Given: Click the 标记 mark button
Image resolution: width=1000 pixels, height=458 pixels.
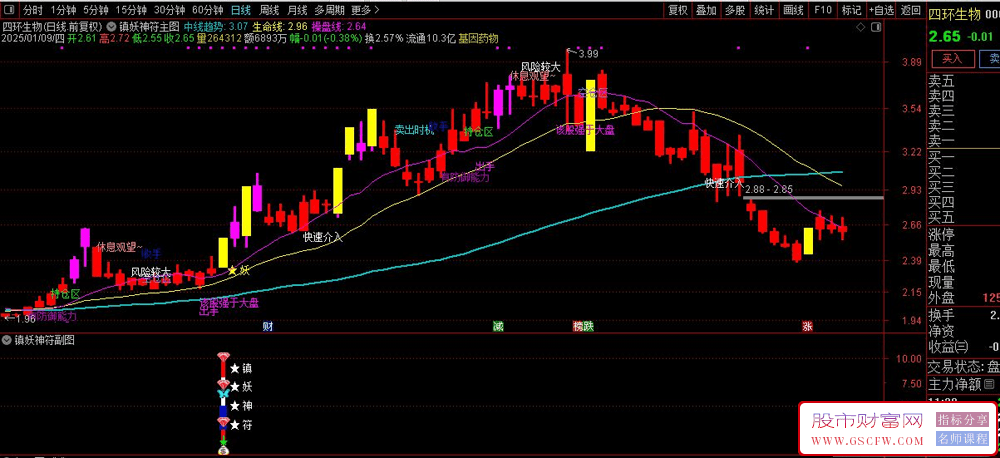Looking at the screenshot, I should [851, 10].
